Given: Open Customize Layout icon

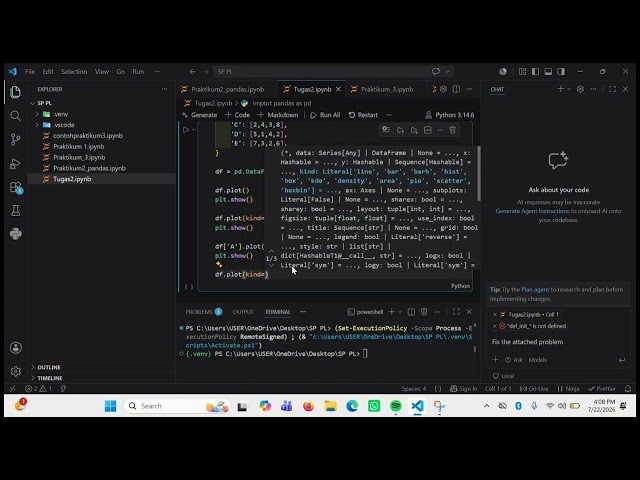Looking at the screenshot, I should tap(522, 71).
